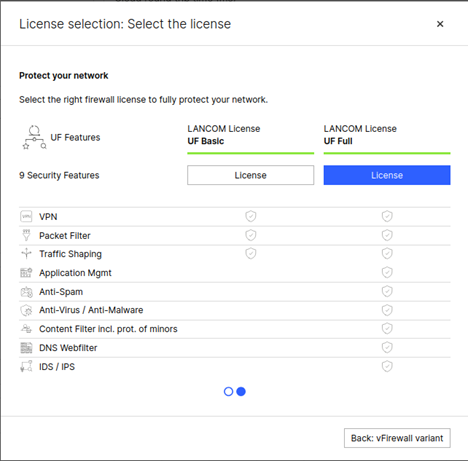
Task: Click the 'Protect your network' heading
Action: pos(63,76)
